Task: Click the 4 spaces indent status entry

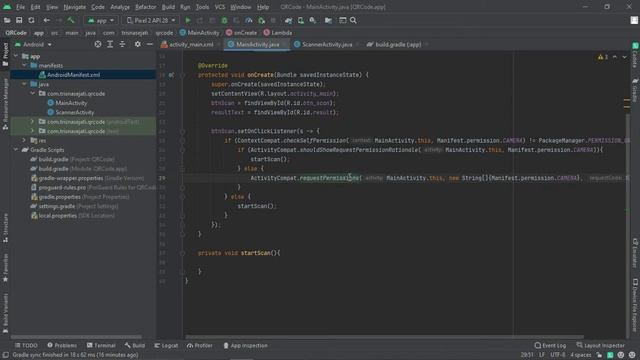Action: [580, 355]
